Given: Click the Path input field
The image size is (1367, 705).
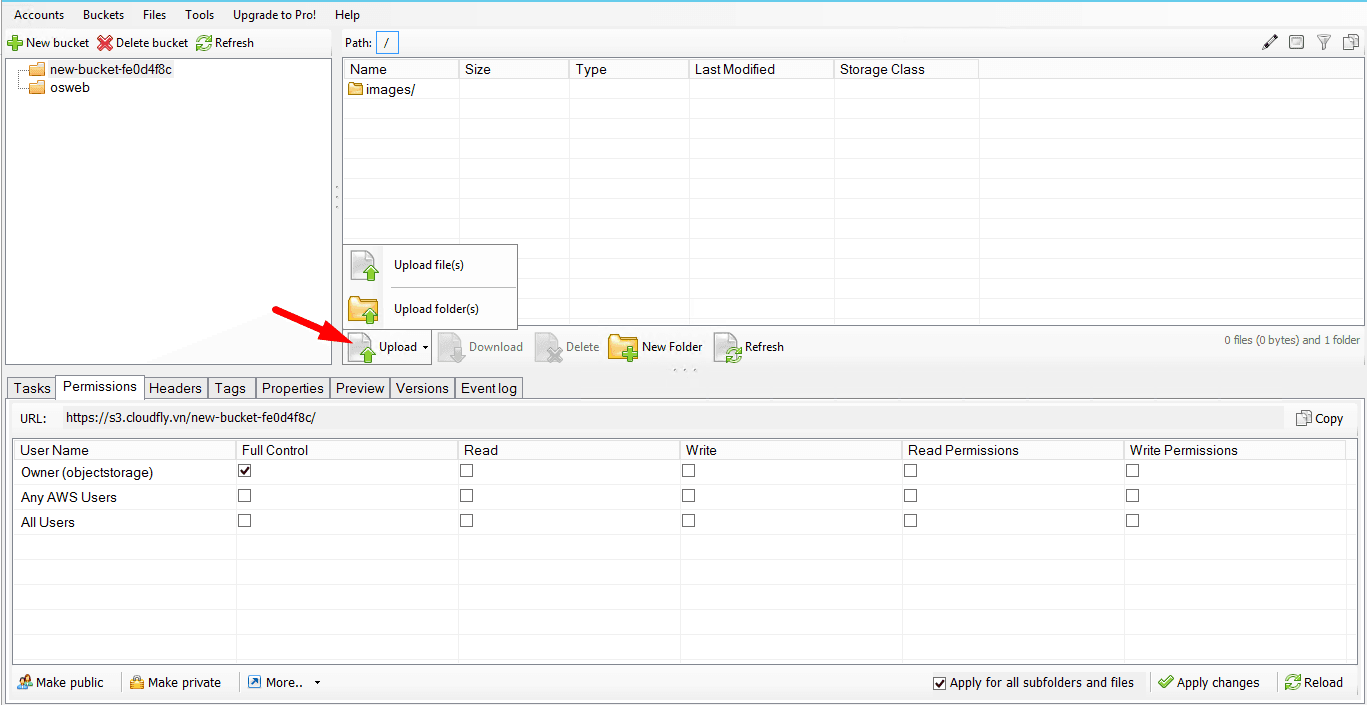Looking at the screenshot, I should click(387, 43).
